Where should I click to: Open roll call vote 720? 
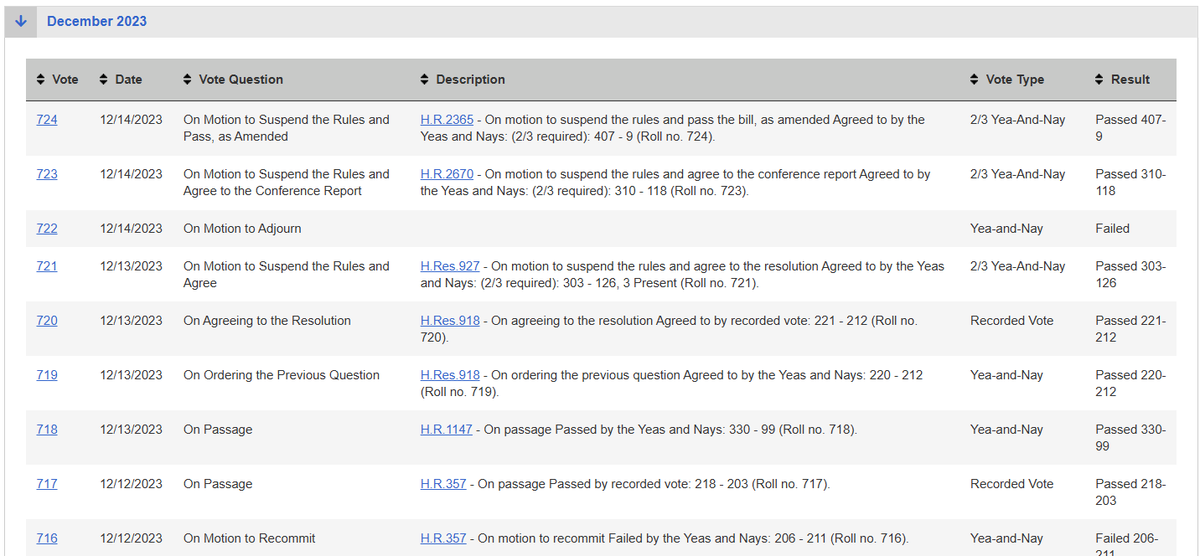46,321
